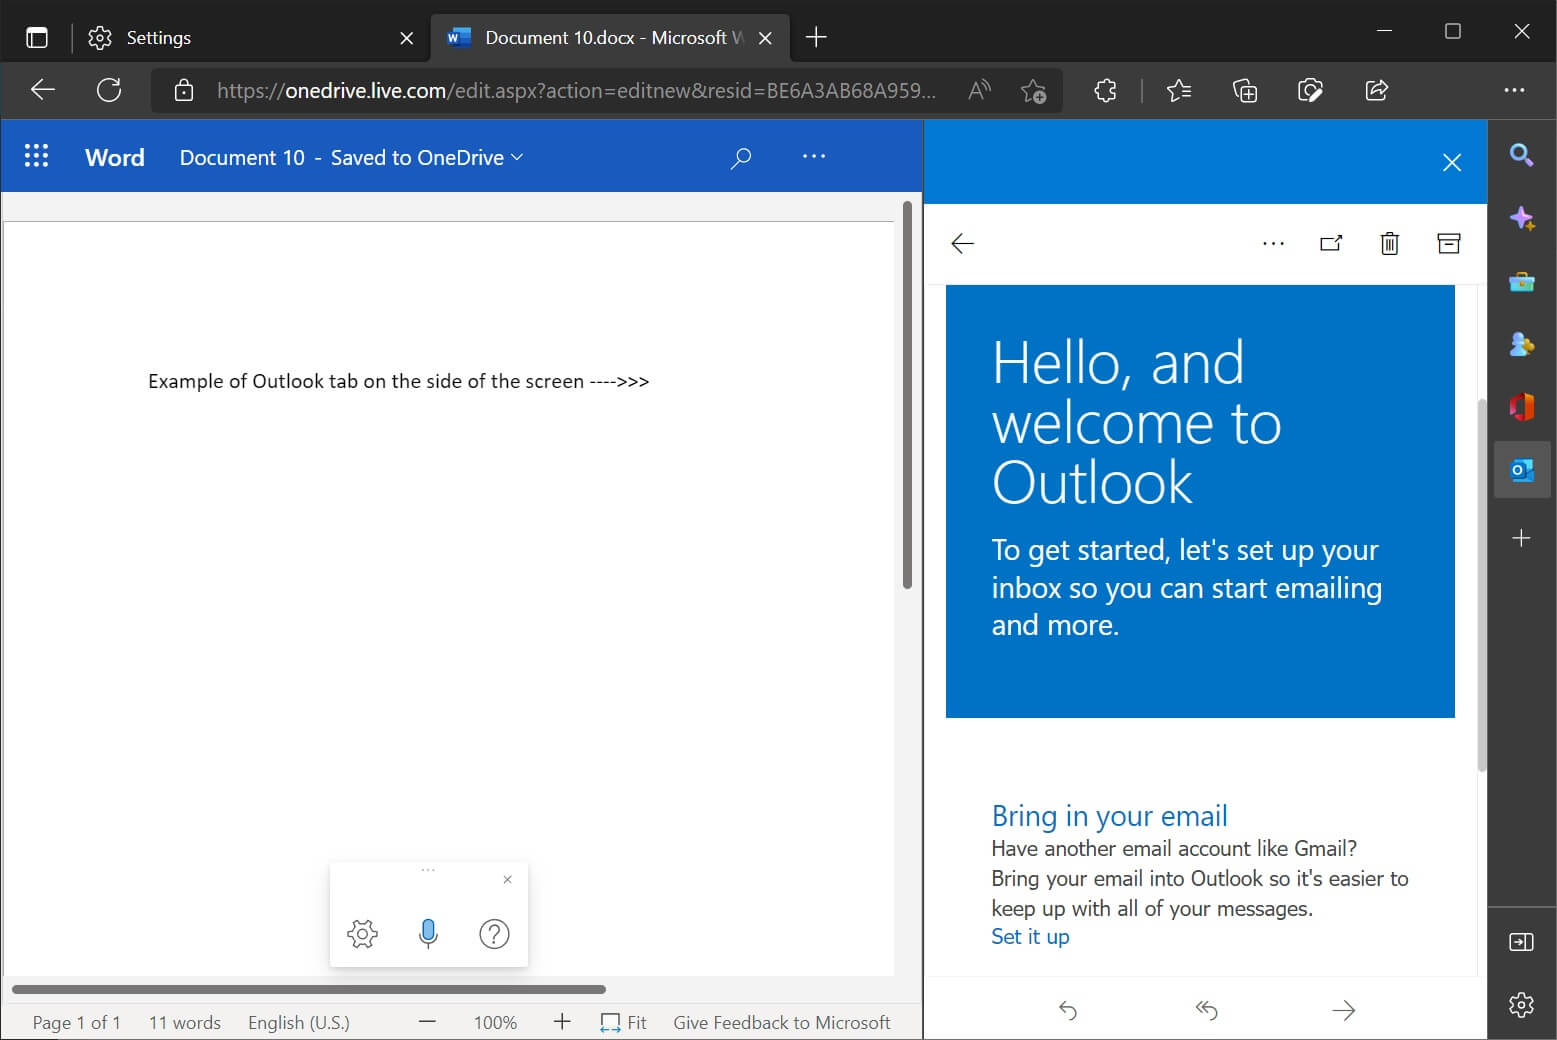This screenshot has width=1557, height=1040.
Task: Fit the document to window
Action: click(x=623, y=1022)
